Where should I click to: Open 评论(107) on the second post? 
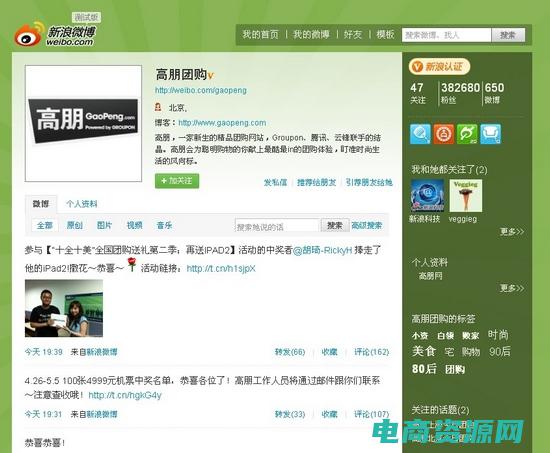[371, 414]
